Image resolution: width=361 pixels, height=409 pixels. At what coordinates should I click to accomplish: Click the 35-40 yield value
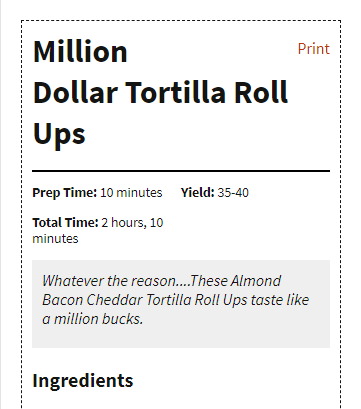click(x=233, y=193)
